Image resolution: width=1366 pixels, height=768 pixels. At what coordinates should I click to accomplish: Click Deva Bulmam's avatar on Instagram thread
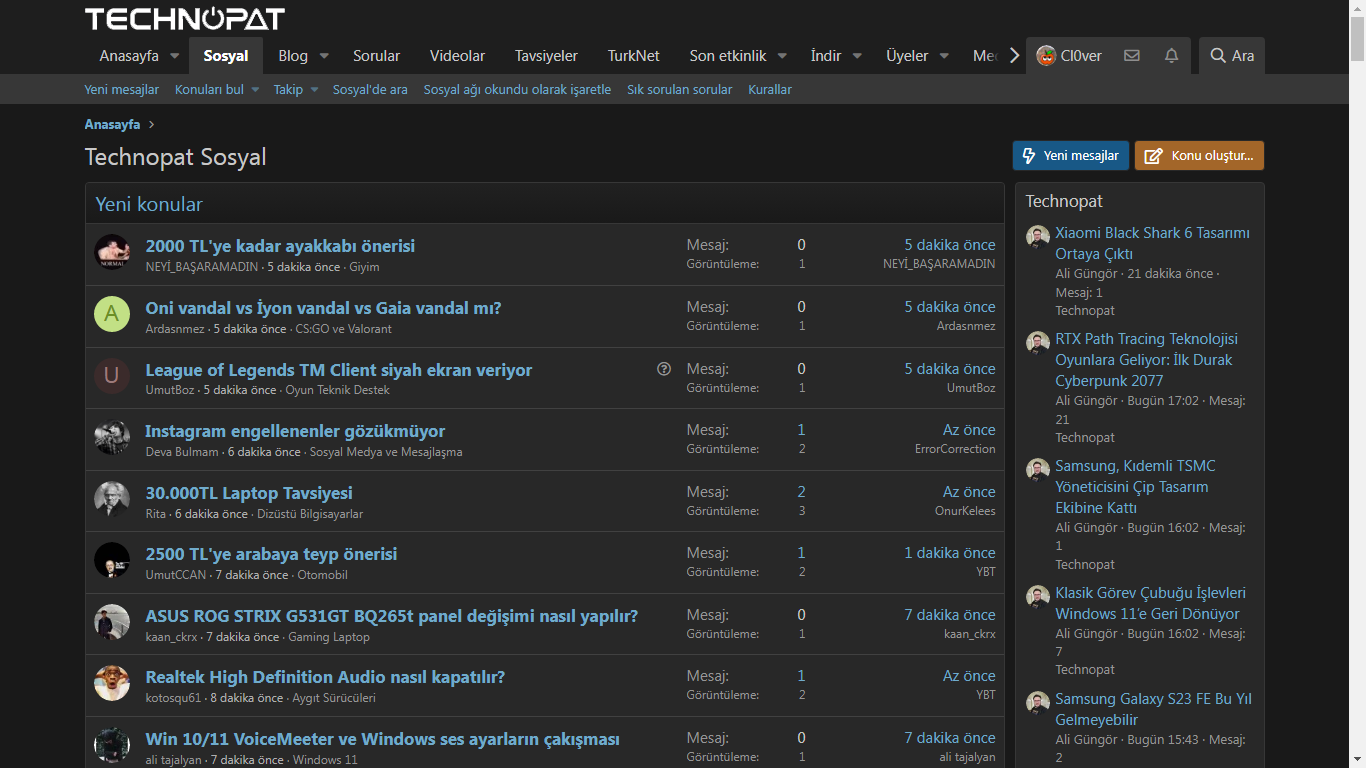(x=112, y=437)
